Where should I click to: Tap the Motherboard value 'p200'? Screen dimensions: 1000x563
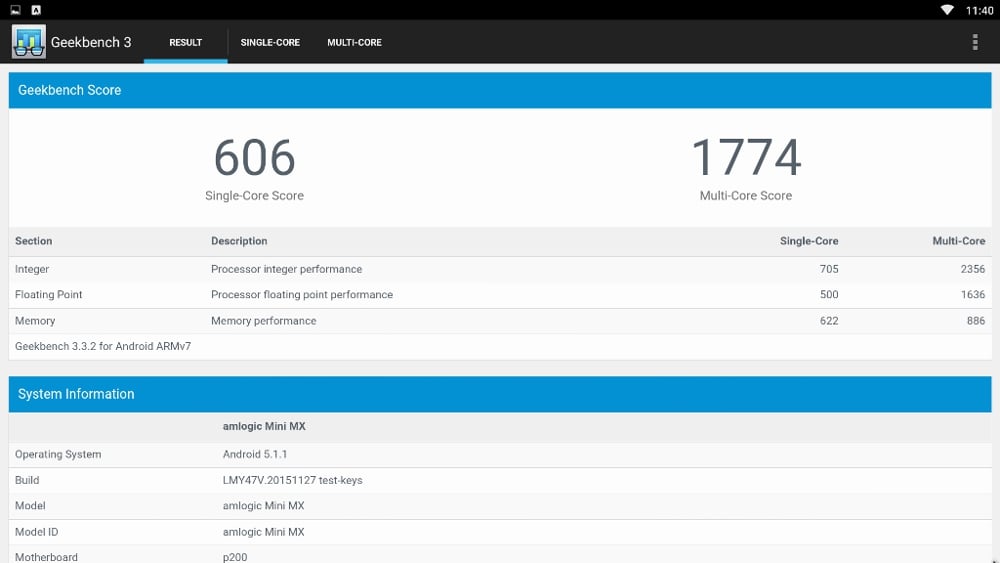point(235,557)
